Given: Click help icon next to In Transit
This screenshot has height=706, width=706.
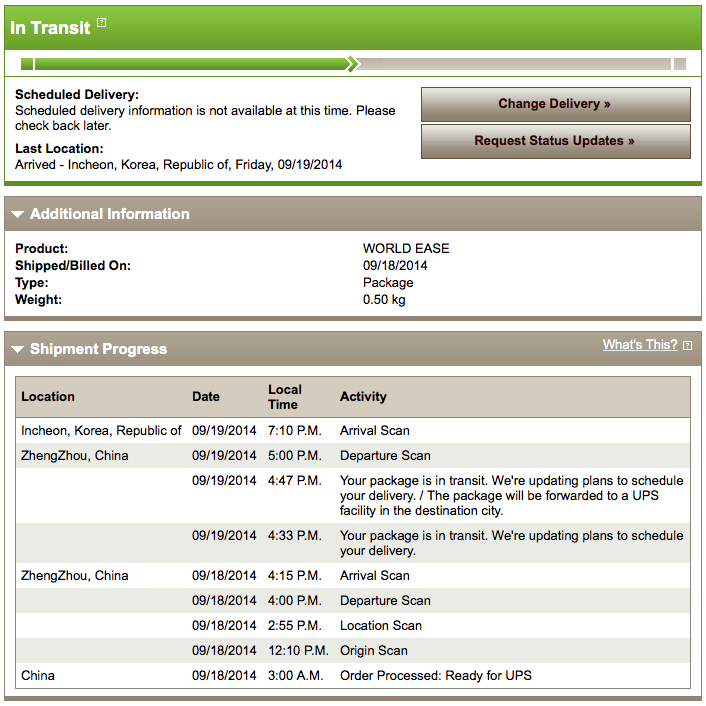Looking at the screenshot, I should (x=102, y=23).
